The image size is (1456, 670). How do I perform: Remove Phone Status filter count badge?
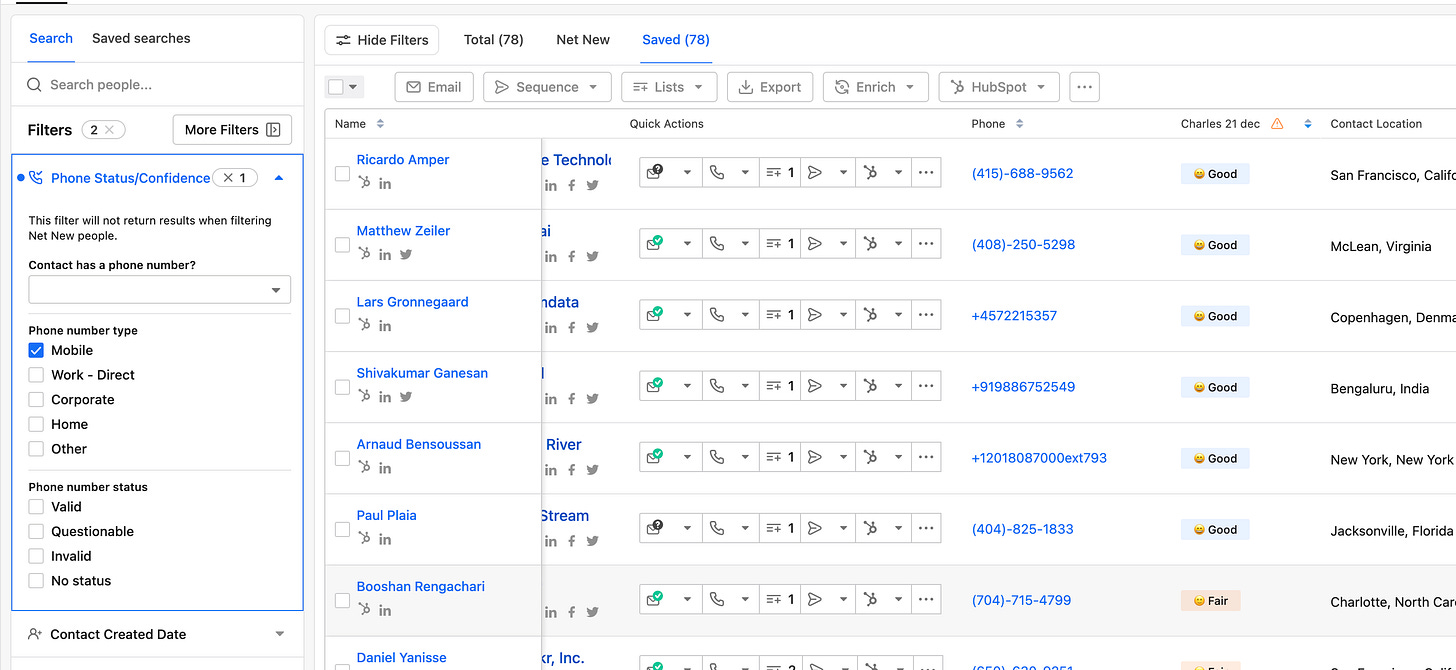click(228, 178)
